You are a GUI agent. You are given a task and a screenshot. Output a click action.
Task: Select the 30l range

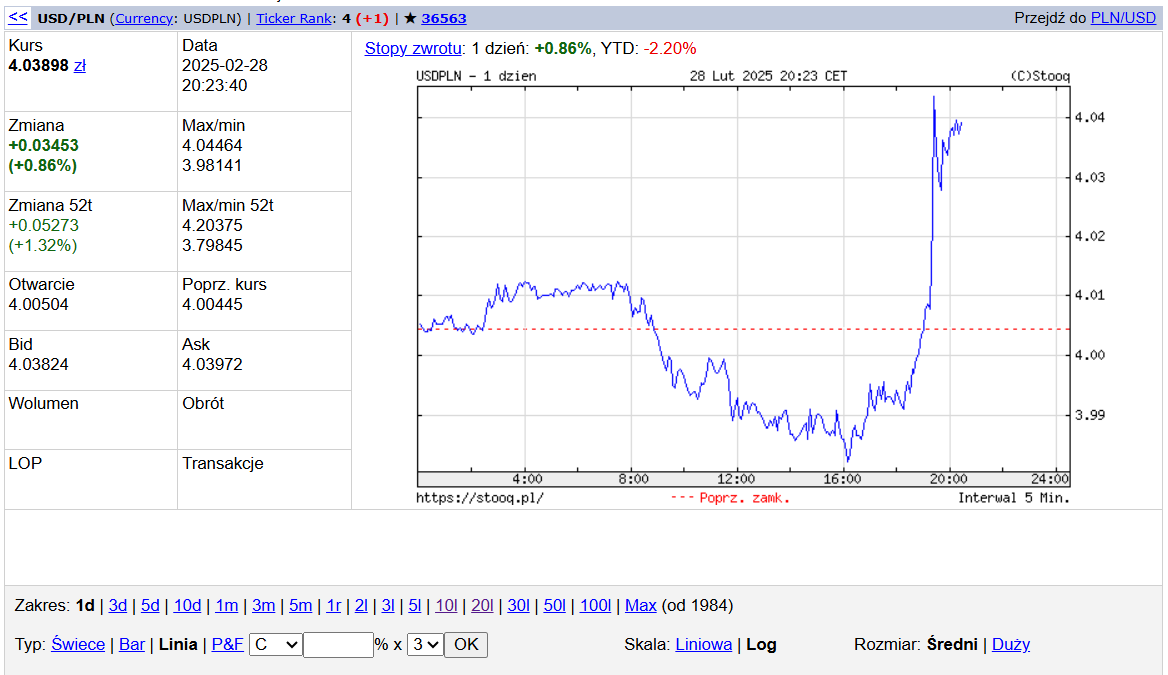[518, 606]
